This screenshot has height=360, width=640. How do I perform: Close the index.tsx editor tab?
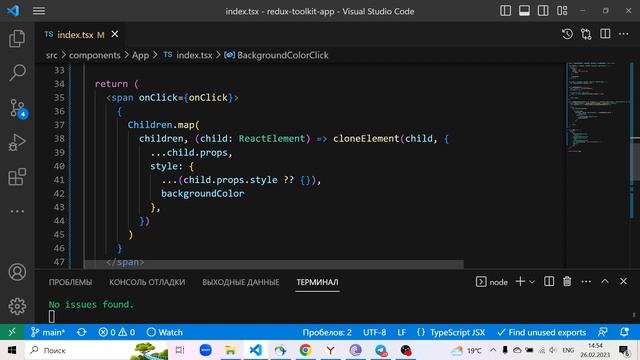click(x=115, y=34)
